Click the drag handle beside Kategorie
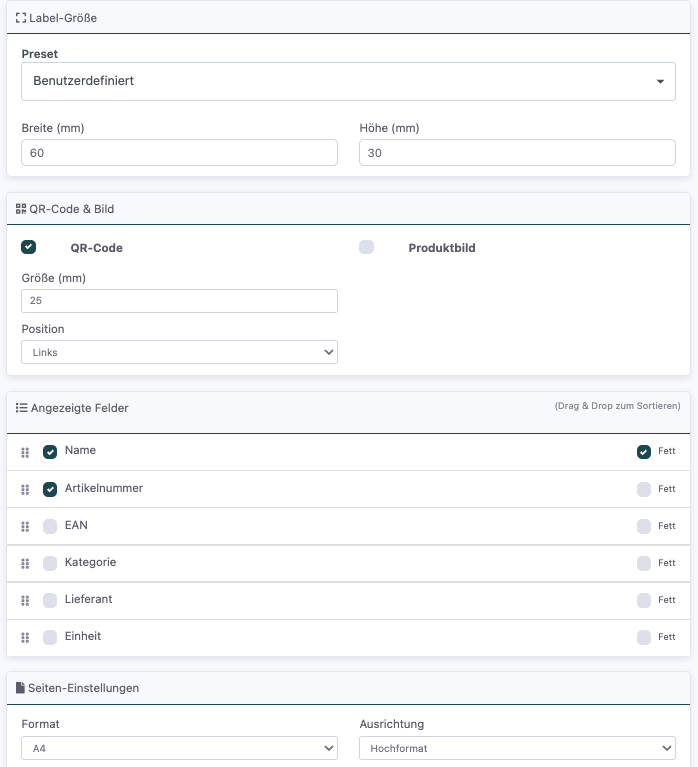The image size is (698, 767). coord(25,564)
